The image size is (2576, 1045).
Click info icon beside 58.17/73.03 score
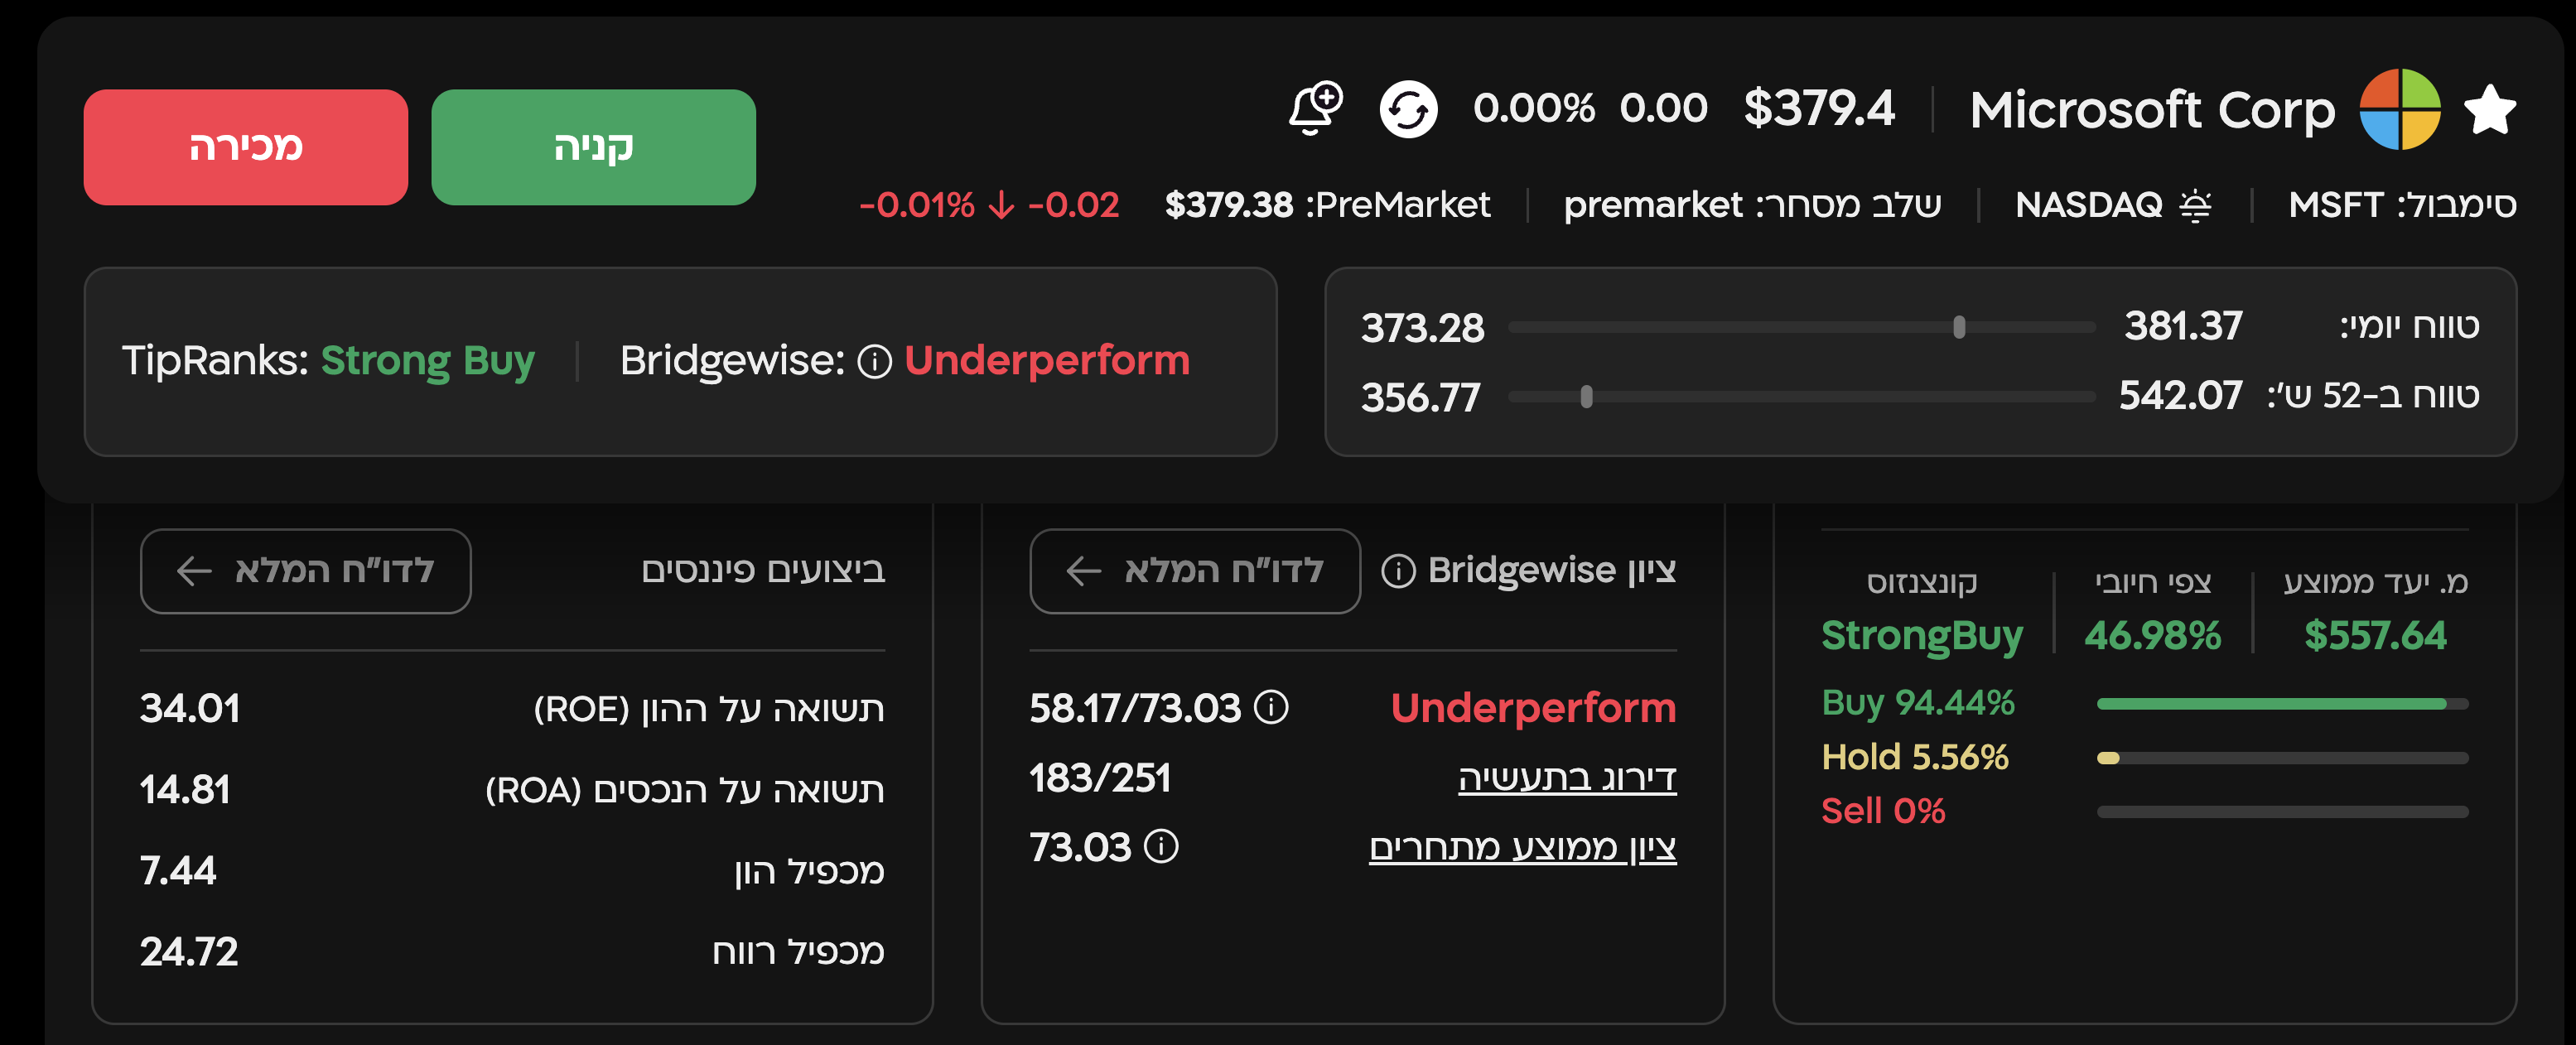pos(1271,707)
